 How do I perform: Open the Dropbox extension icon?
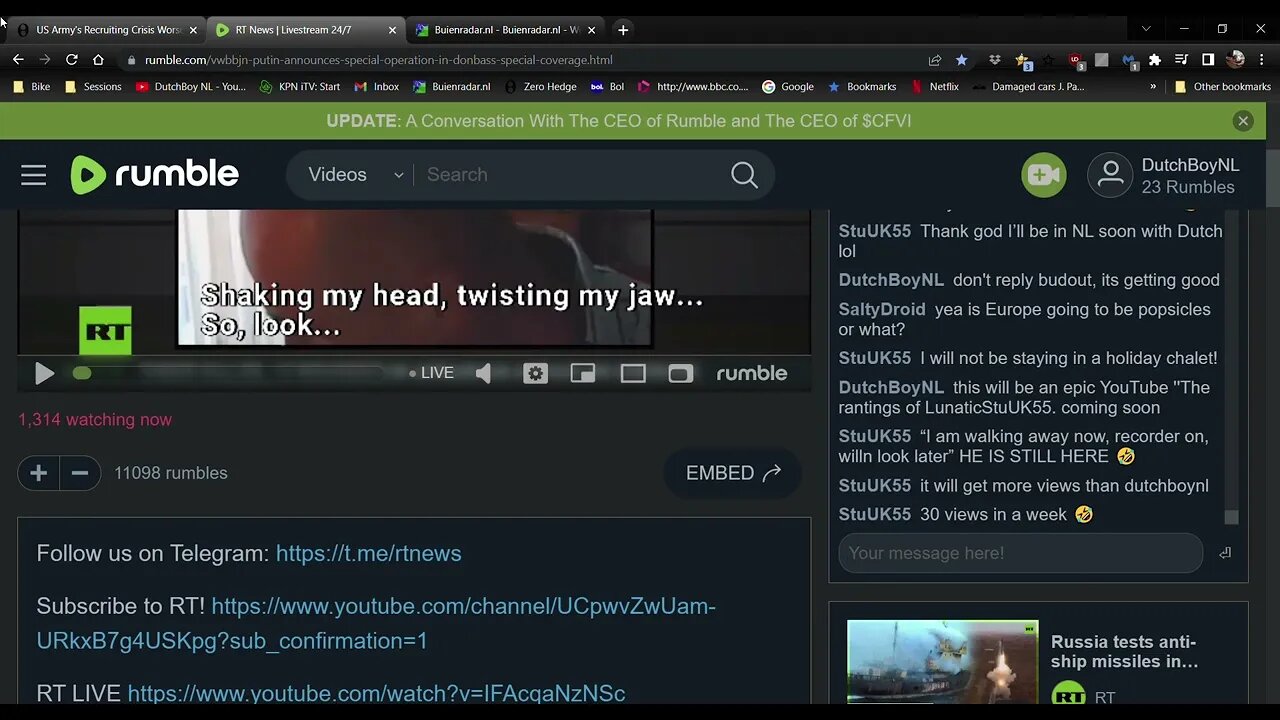pos(995,60)
